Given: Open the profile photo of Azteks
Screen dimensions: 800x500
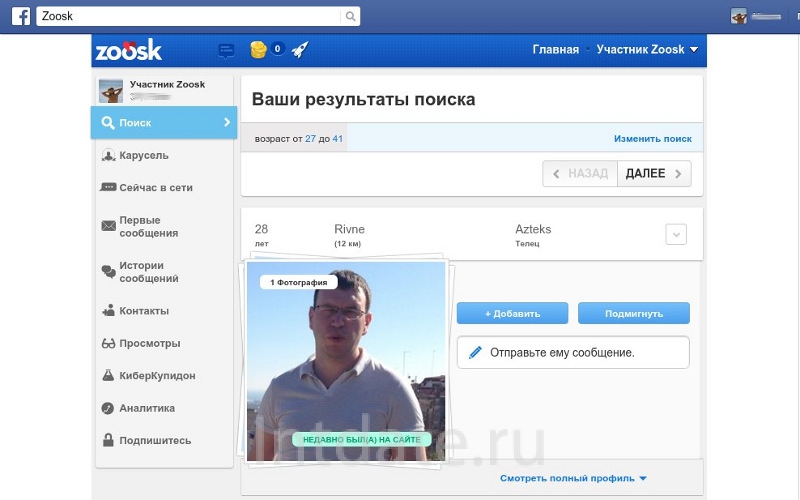Looking at the screenshot, I should tap(346, 361).
